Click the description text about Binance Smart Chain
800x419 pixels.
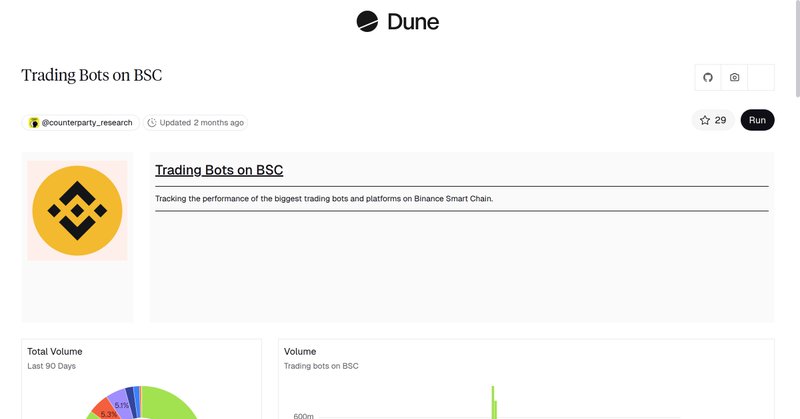(324, 199)
